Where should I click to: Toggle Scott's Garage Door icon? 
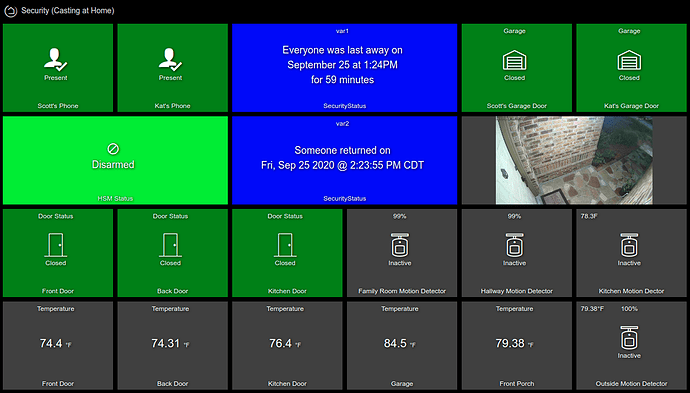[514, 61]
